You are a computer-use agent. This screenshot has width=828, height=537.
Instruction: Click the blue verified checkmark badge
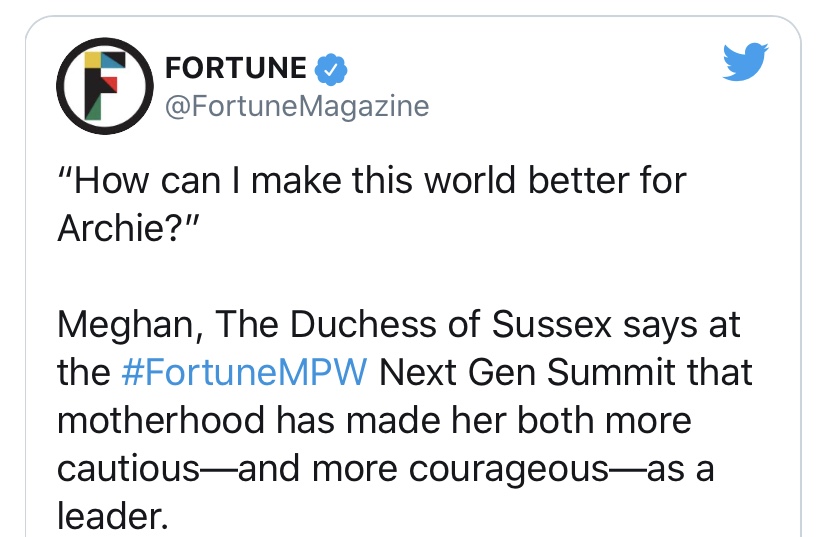pyautogui.click(x=331, y=68)
